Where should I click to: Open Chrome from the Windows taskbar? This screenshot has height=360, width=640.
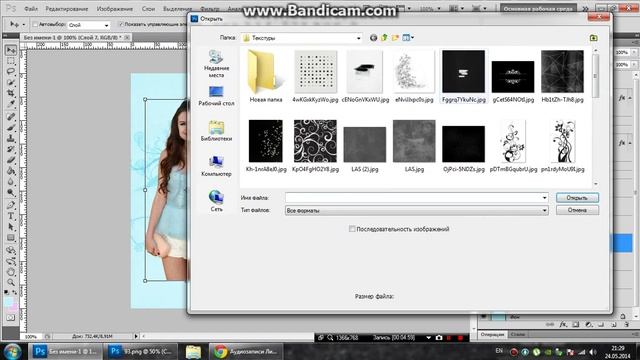[247, 351]
